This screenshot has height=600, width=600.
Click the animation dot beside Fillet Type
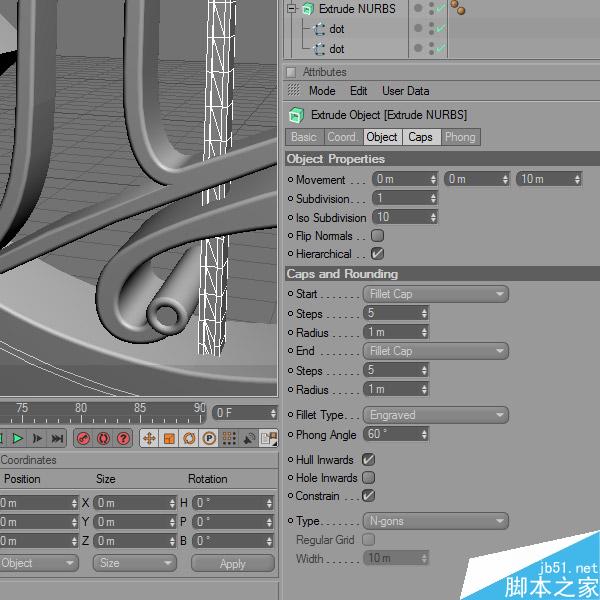290,415
